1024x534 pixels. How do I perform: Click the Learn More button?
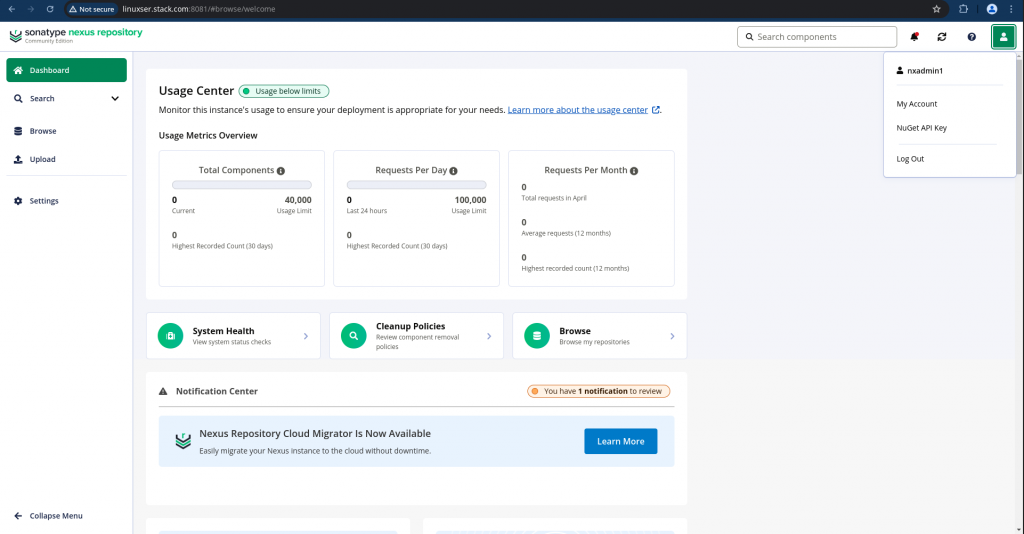coord(620,441)
